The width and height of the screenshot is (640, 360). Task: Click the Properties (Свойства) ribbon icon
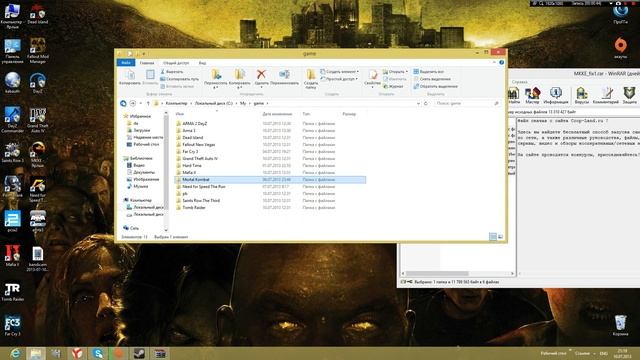click(x=372, y=78)
